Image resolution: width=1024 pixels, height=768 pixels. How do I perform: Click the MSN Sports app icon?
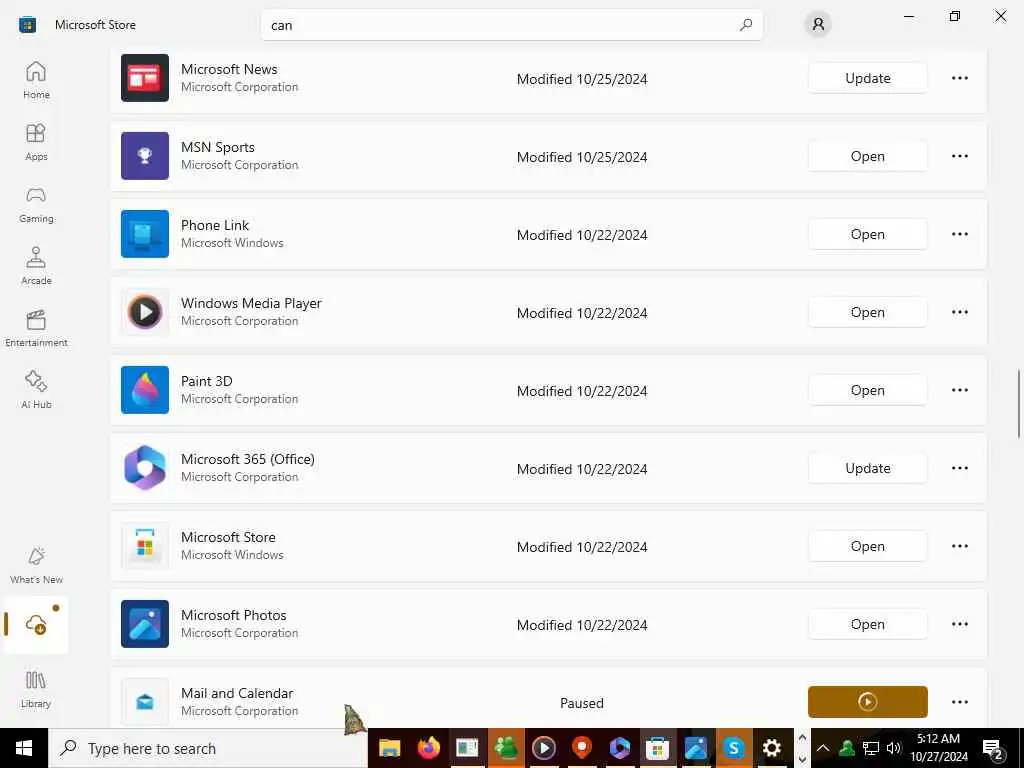(145, 155)
